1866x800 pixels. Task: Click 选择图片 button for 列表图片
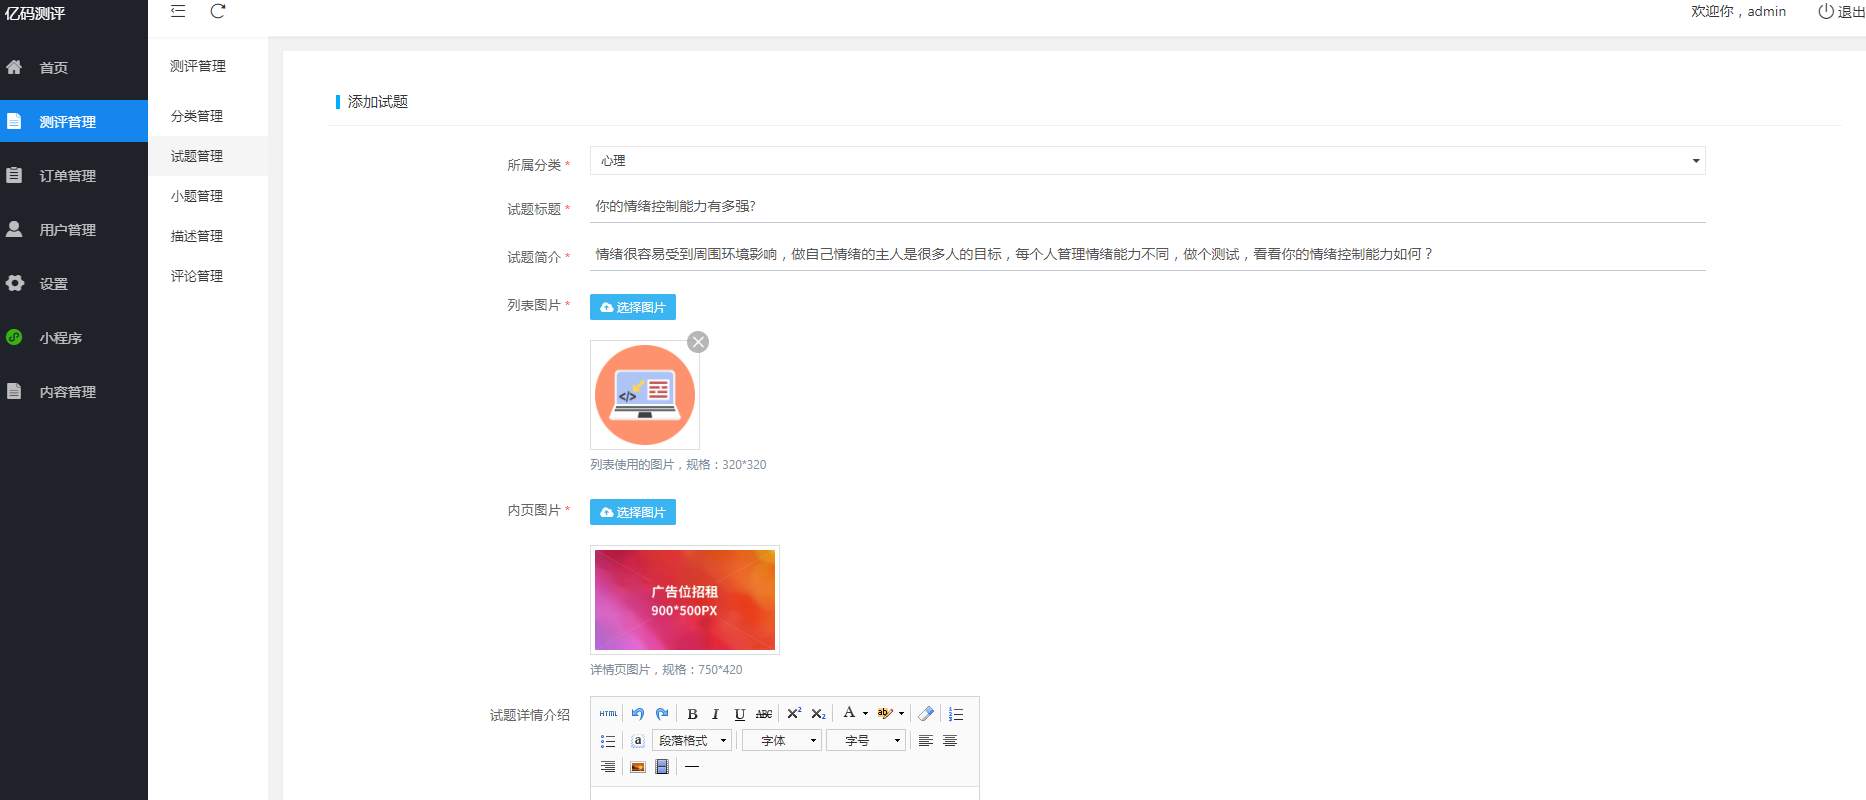point(633,307)
